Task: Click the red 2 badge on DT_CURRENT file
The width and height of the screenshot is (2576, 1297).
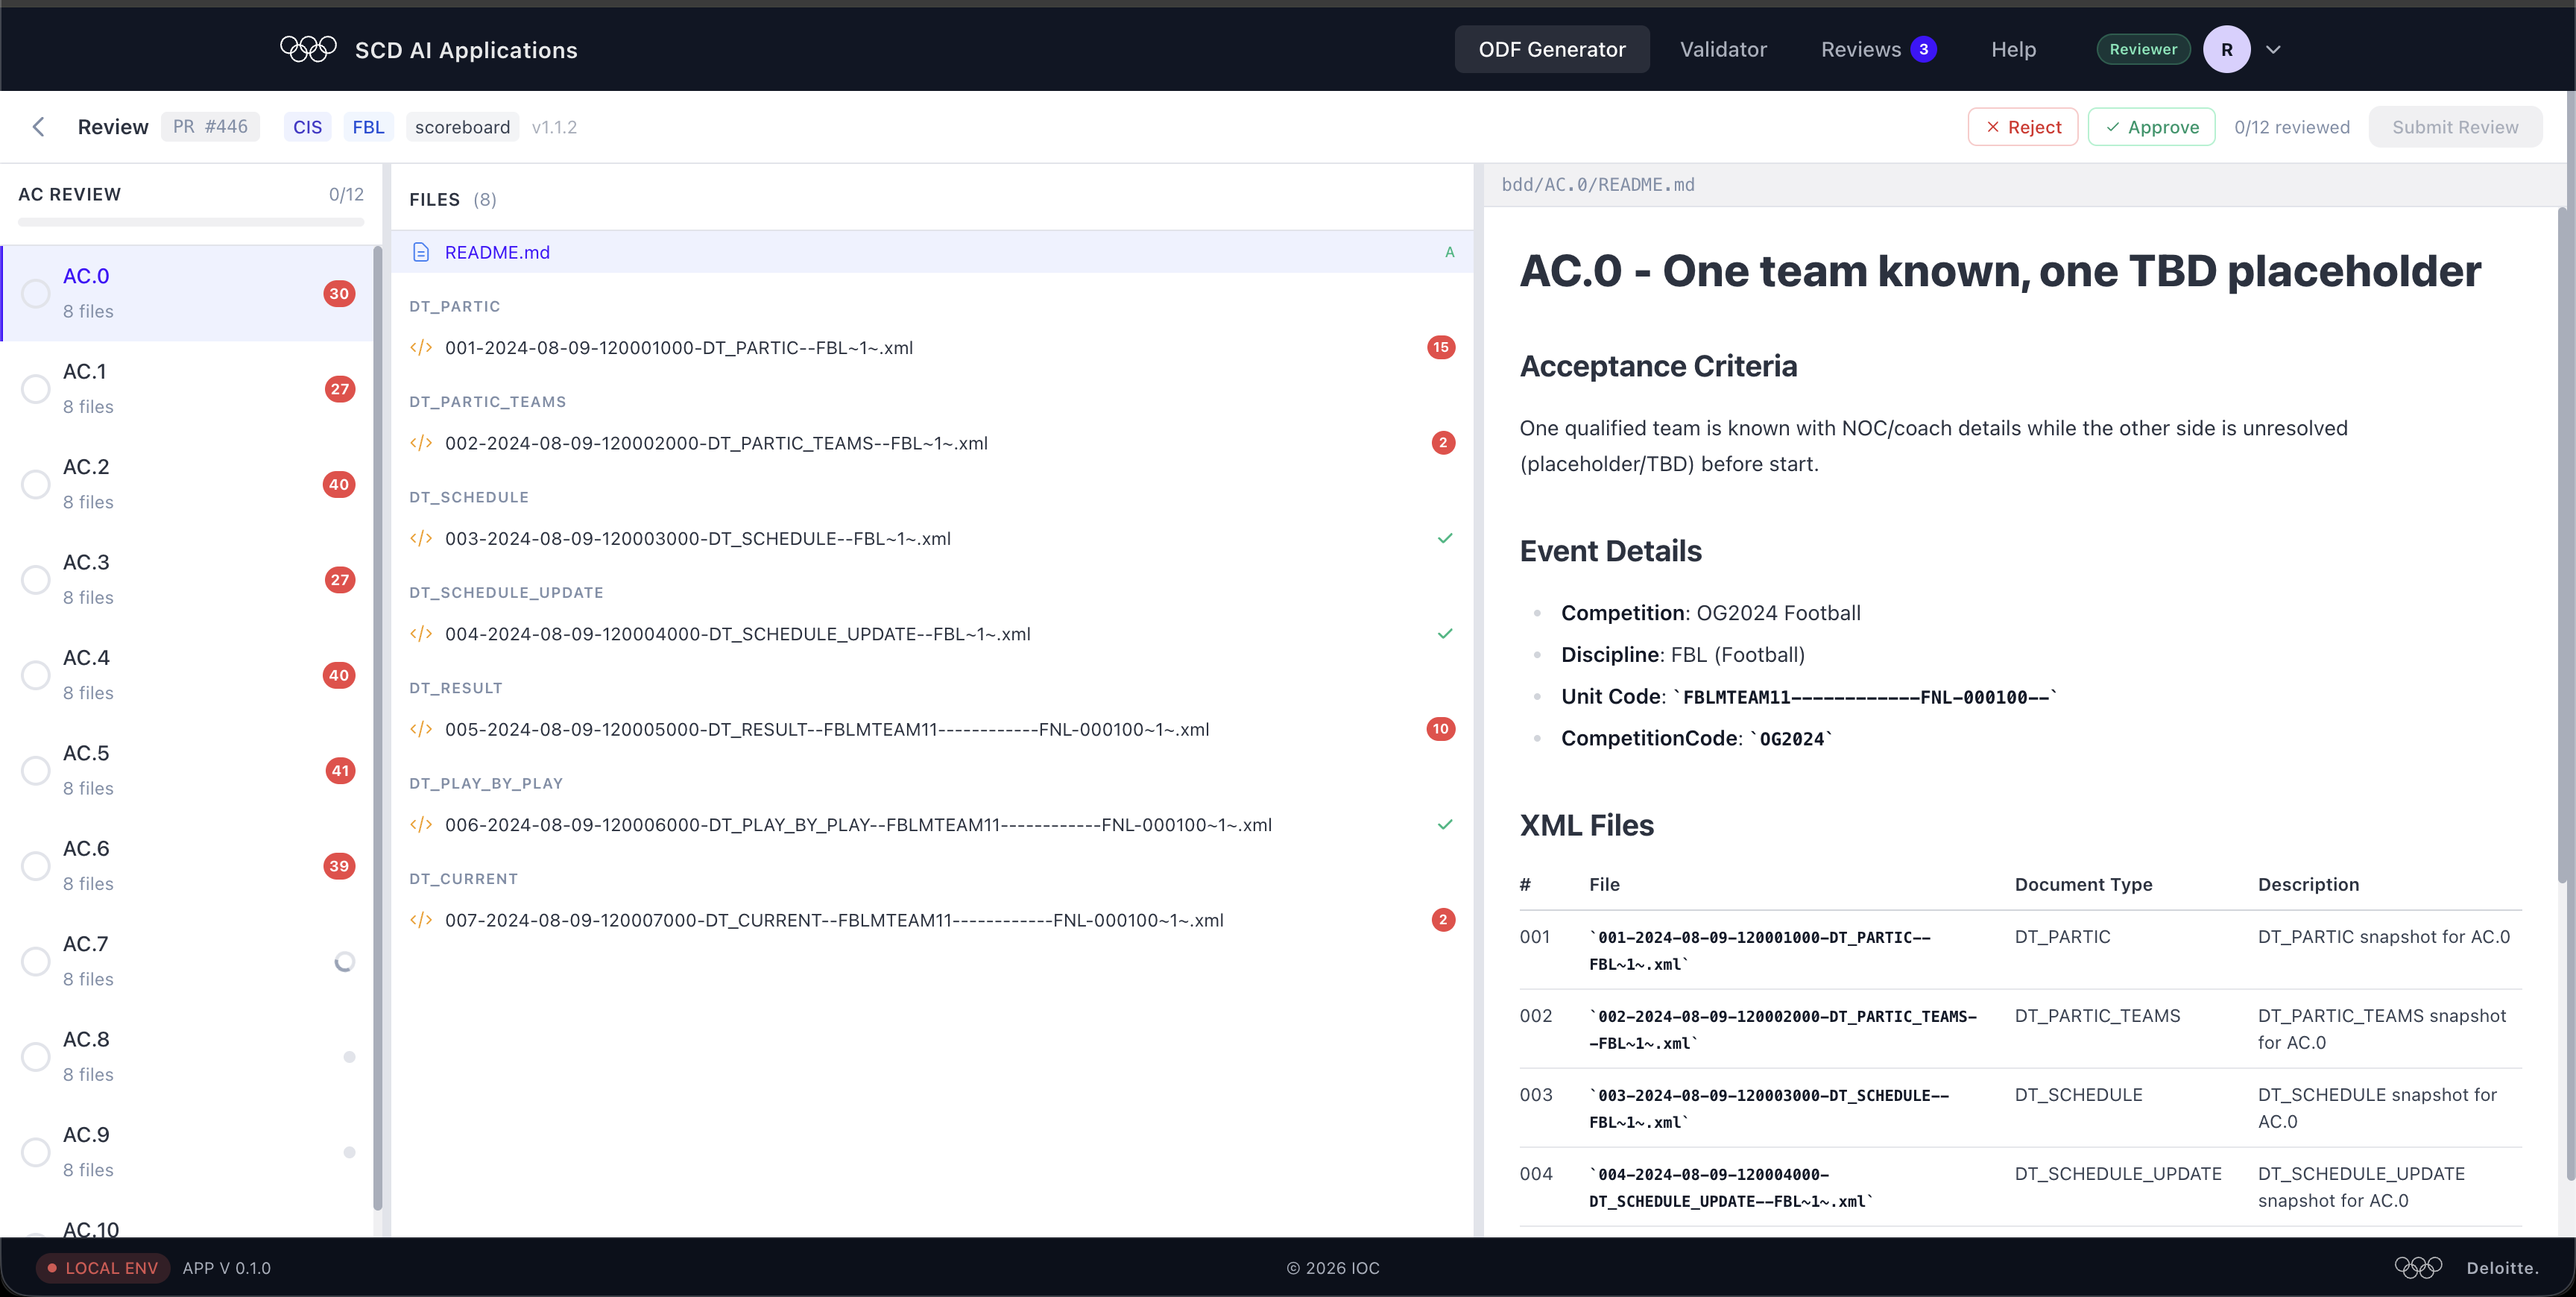Action: [1442, 920]
